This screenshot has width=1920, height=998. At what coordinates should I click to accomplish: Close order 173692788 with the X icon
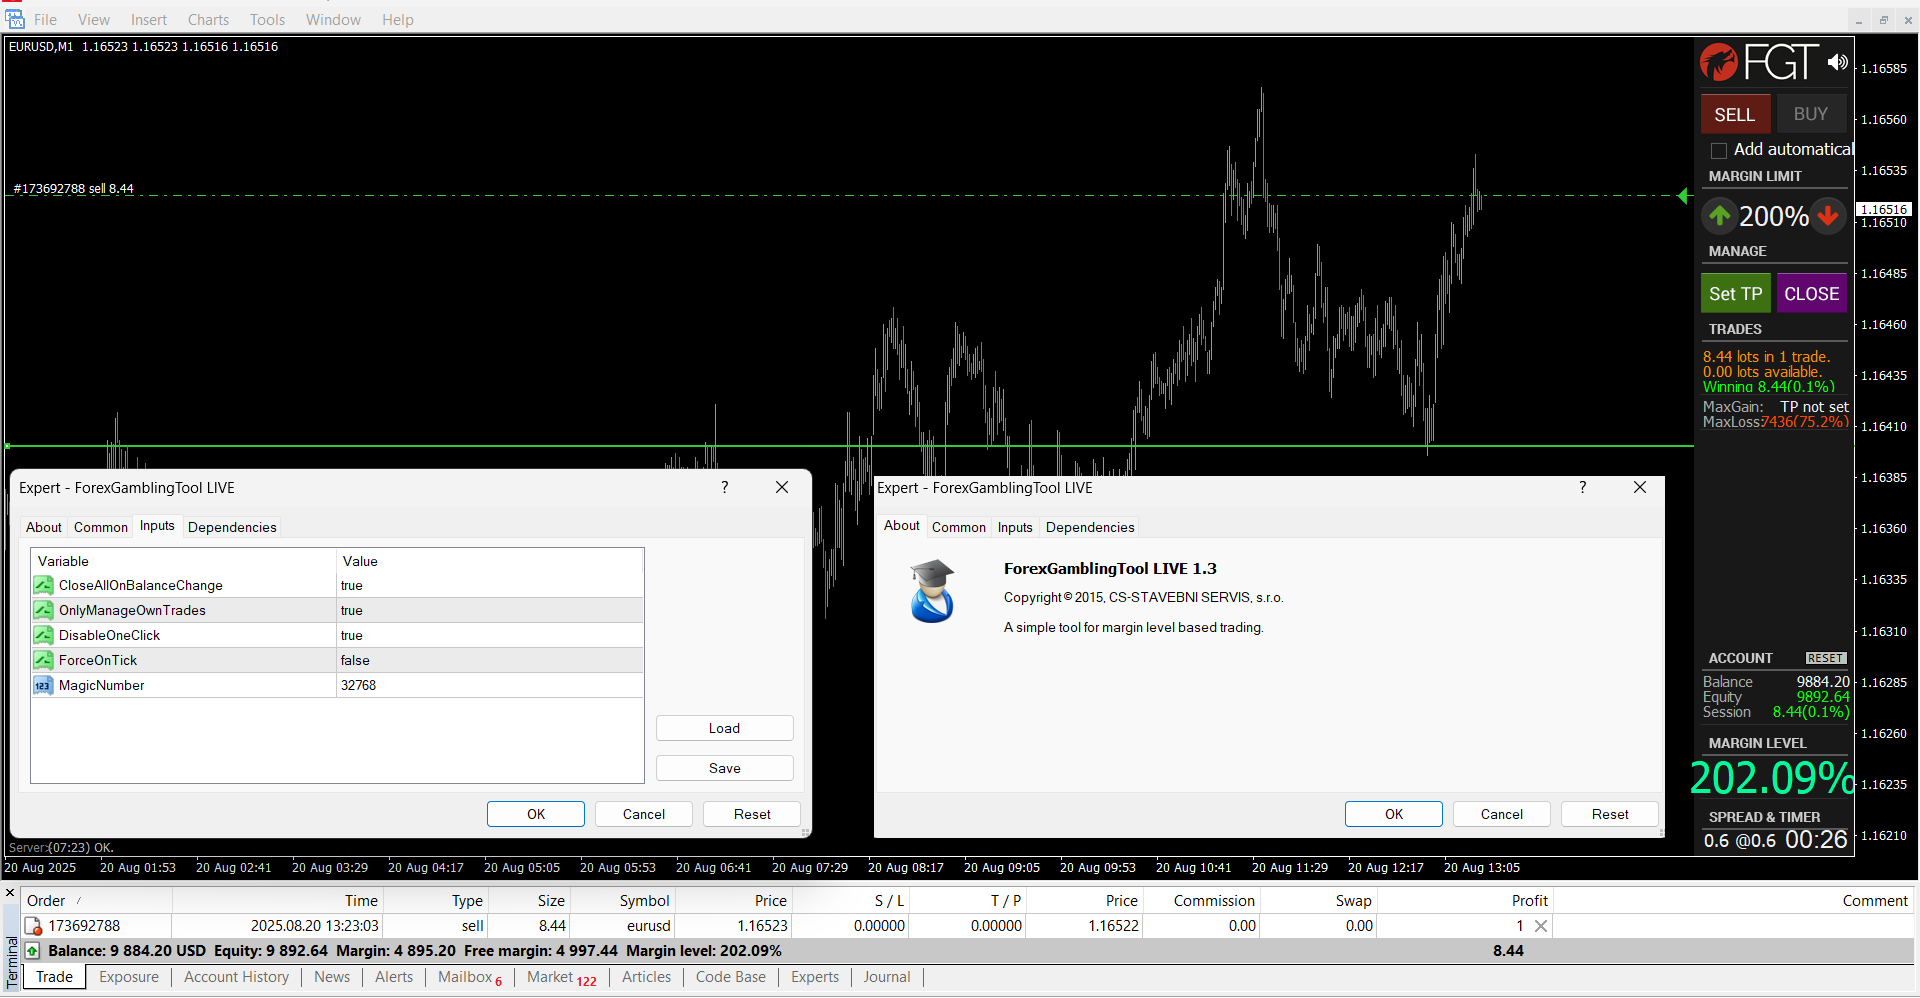tap(1541, 926)
